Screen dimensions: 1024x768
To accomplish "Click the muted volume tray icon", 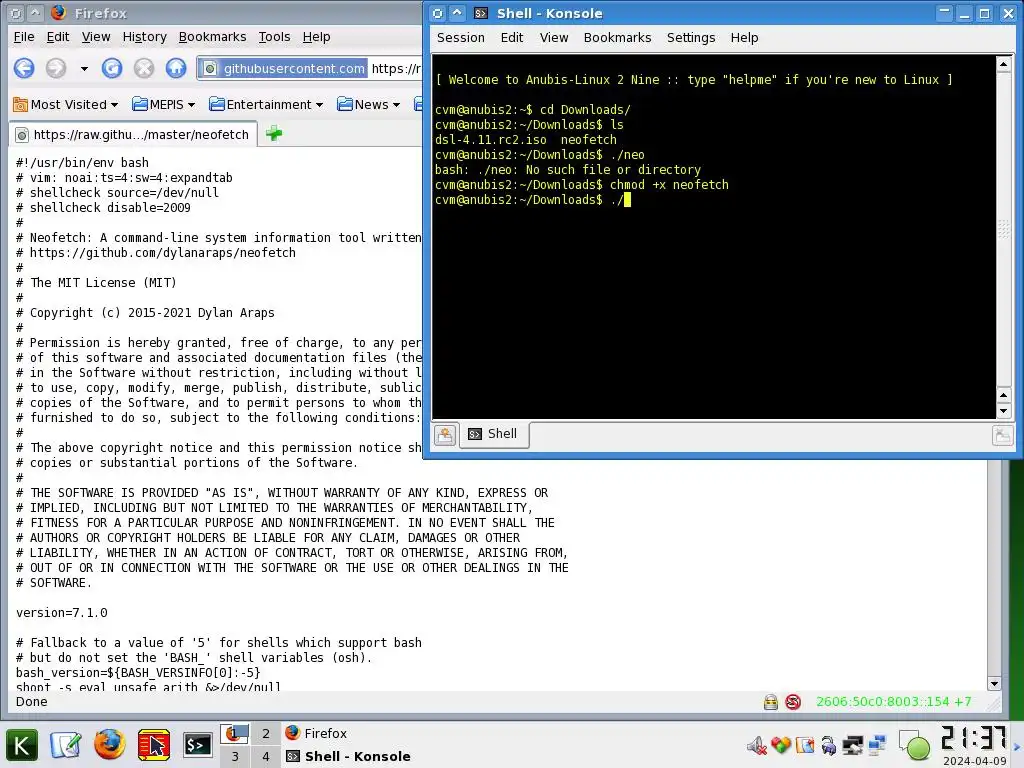I will [757, 745].
